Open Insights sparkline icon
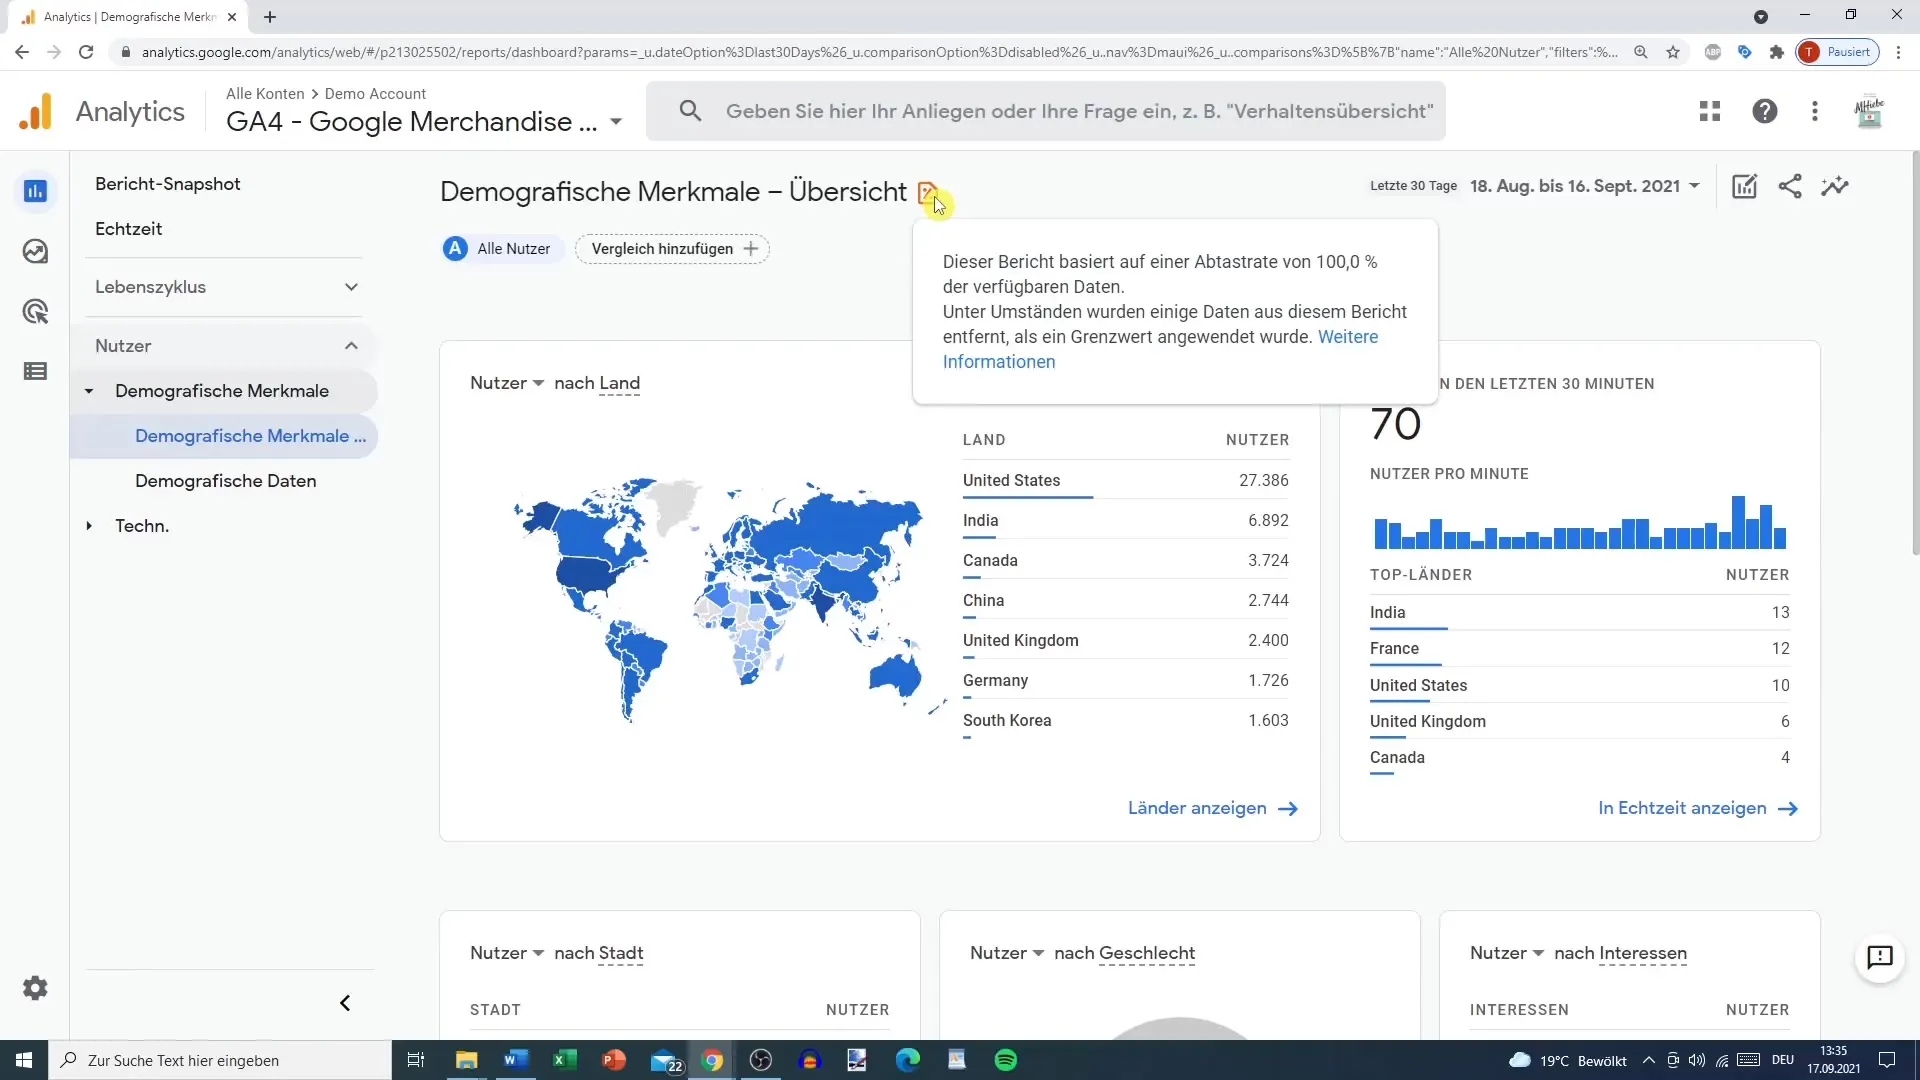Screen dimensions: 1920x1080 (1835, 186)
